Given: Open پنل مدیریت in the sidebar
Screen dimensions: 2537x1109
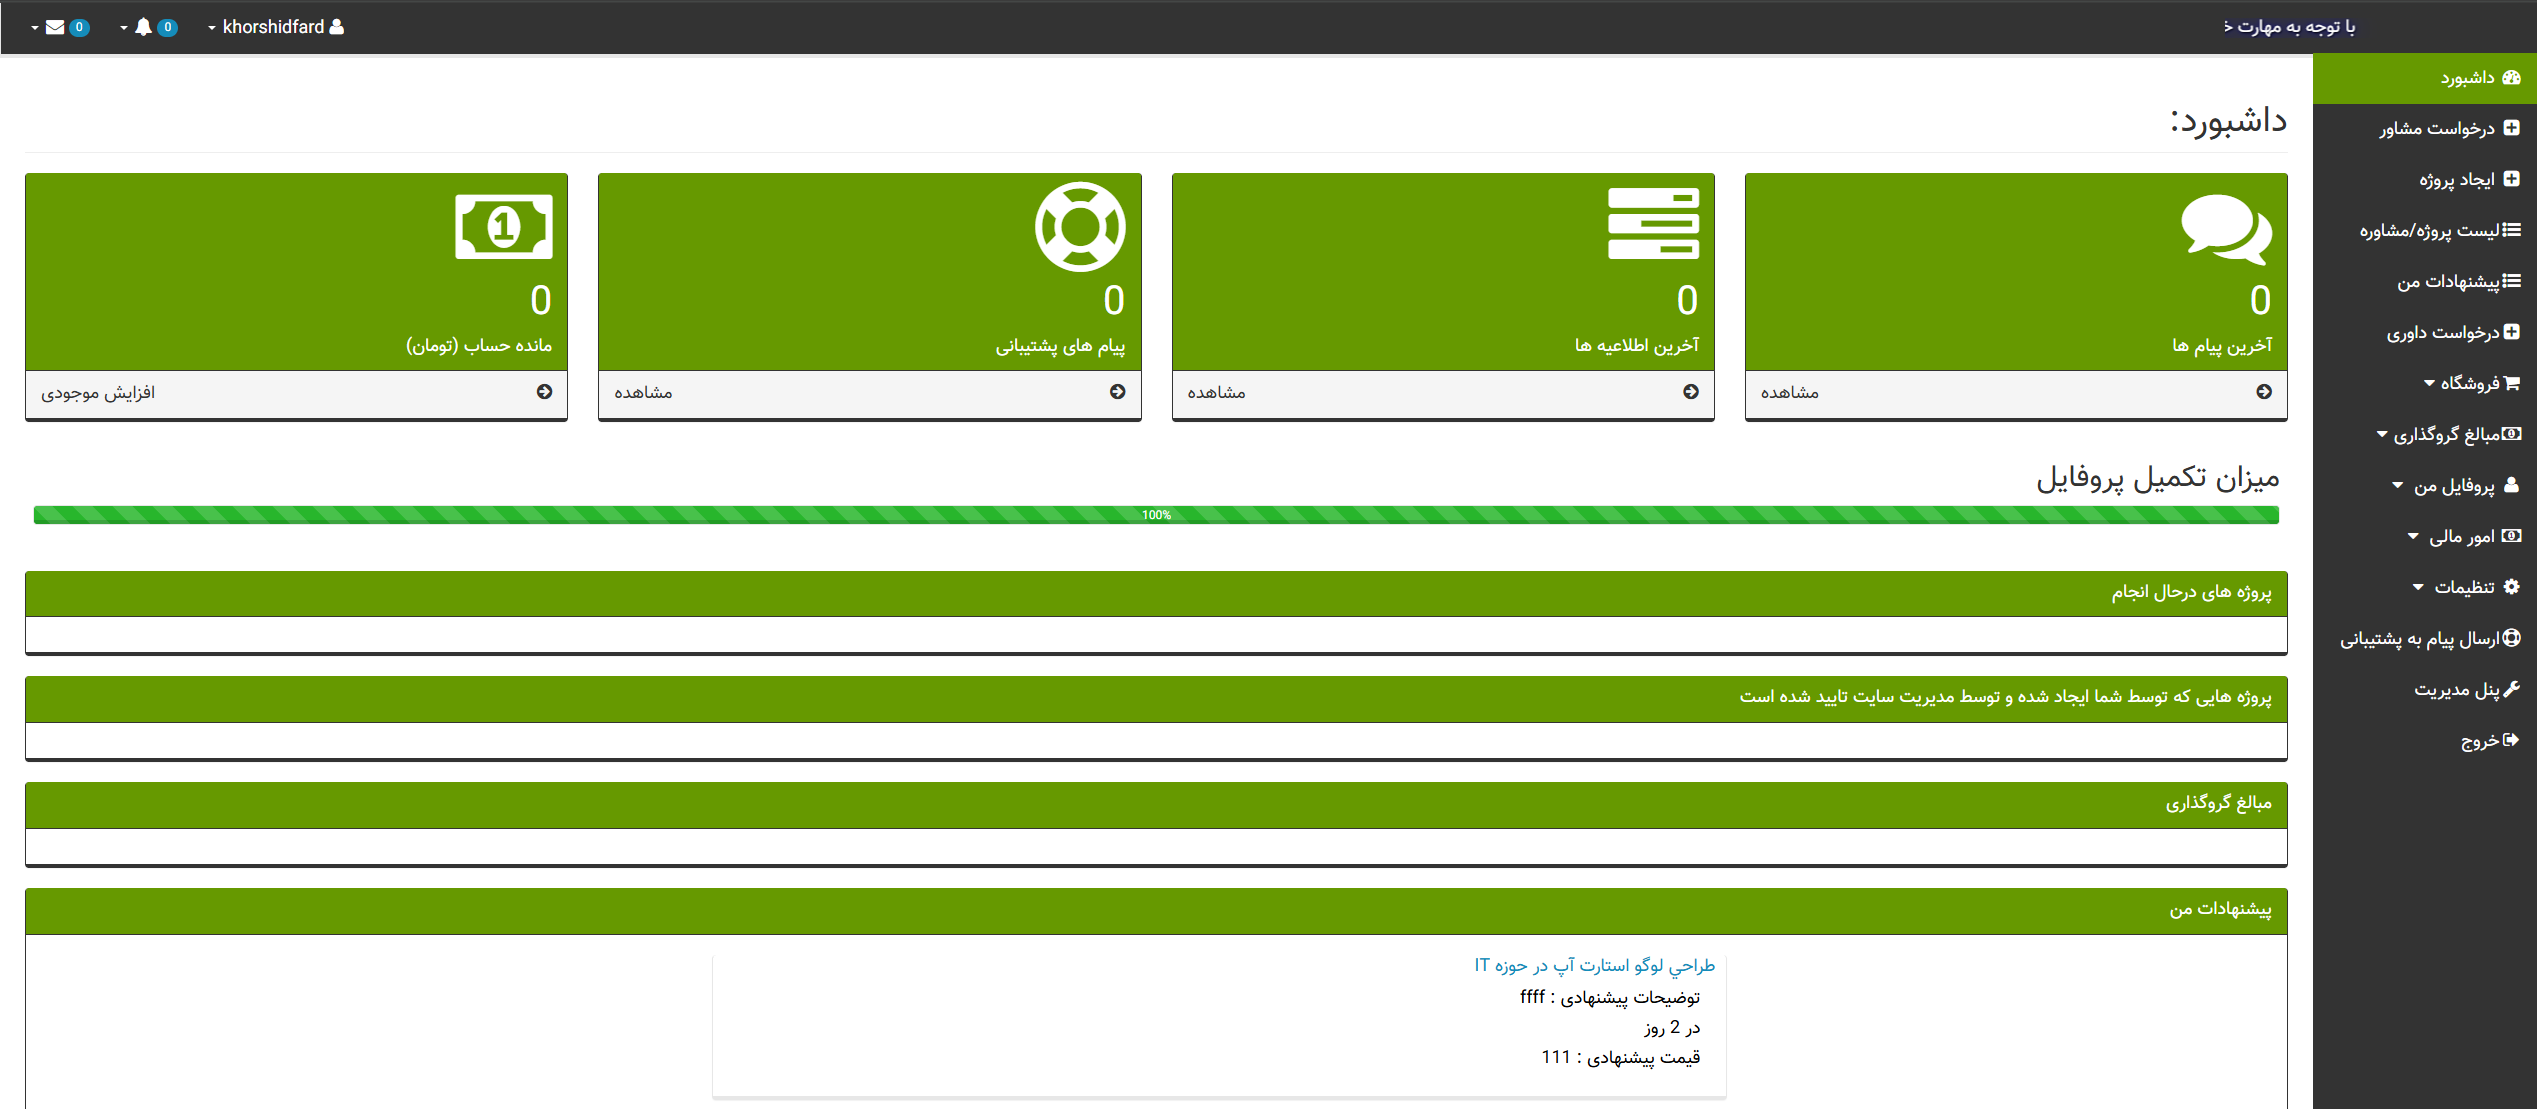Looking at the screenshot, I should 2425,689.
